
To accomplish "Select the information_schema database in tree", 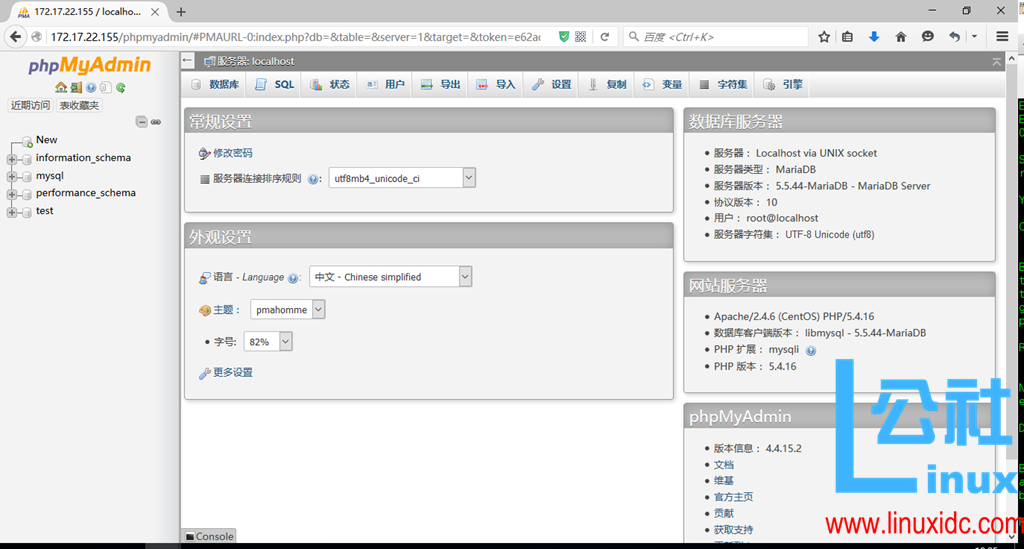I will click(84, 157).
